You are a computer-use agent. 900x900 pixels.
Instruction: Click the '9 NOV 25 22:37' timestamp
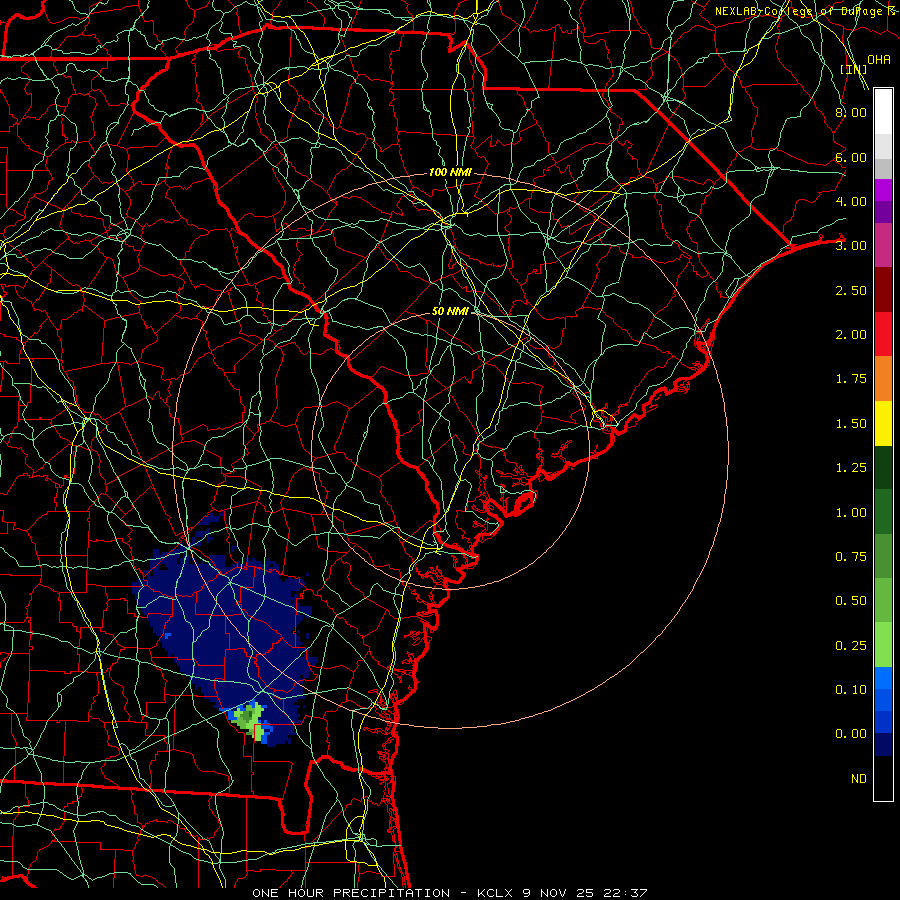tap(584, 893)
